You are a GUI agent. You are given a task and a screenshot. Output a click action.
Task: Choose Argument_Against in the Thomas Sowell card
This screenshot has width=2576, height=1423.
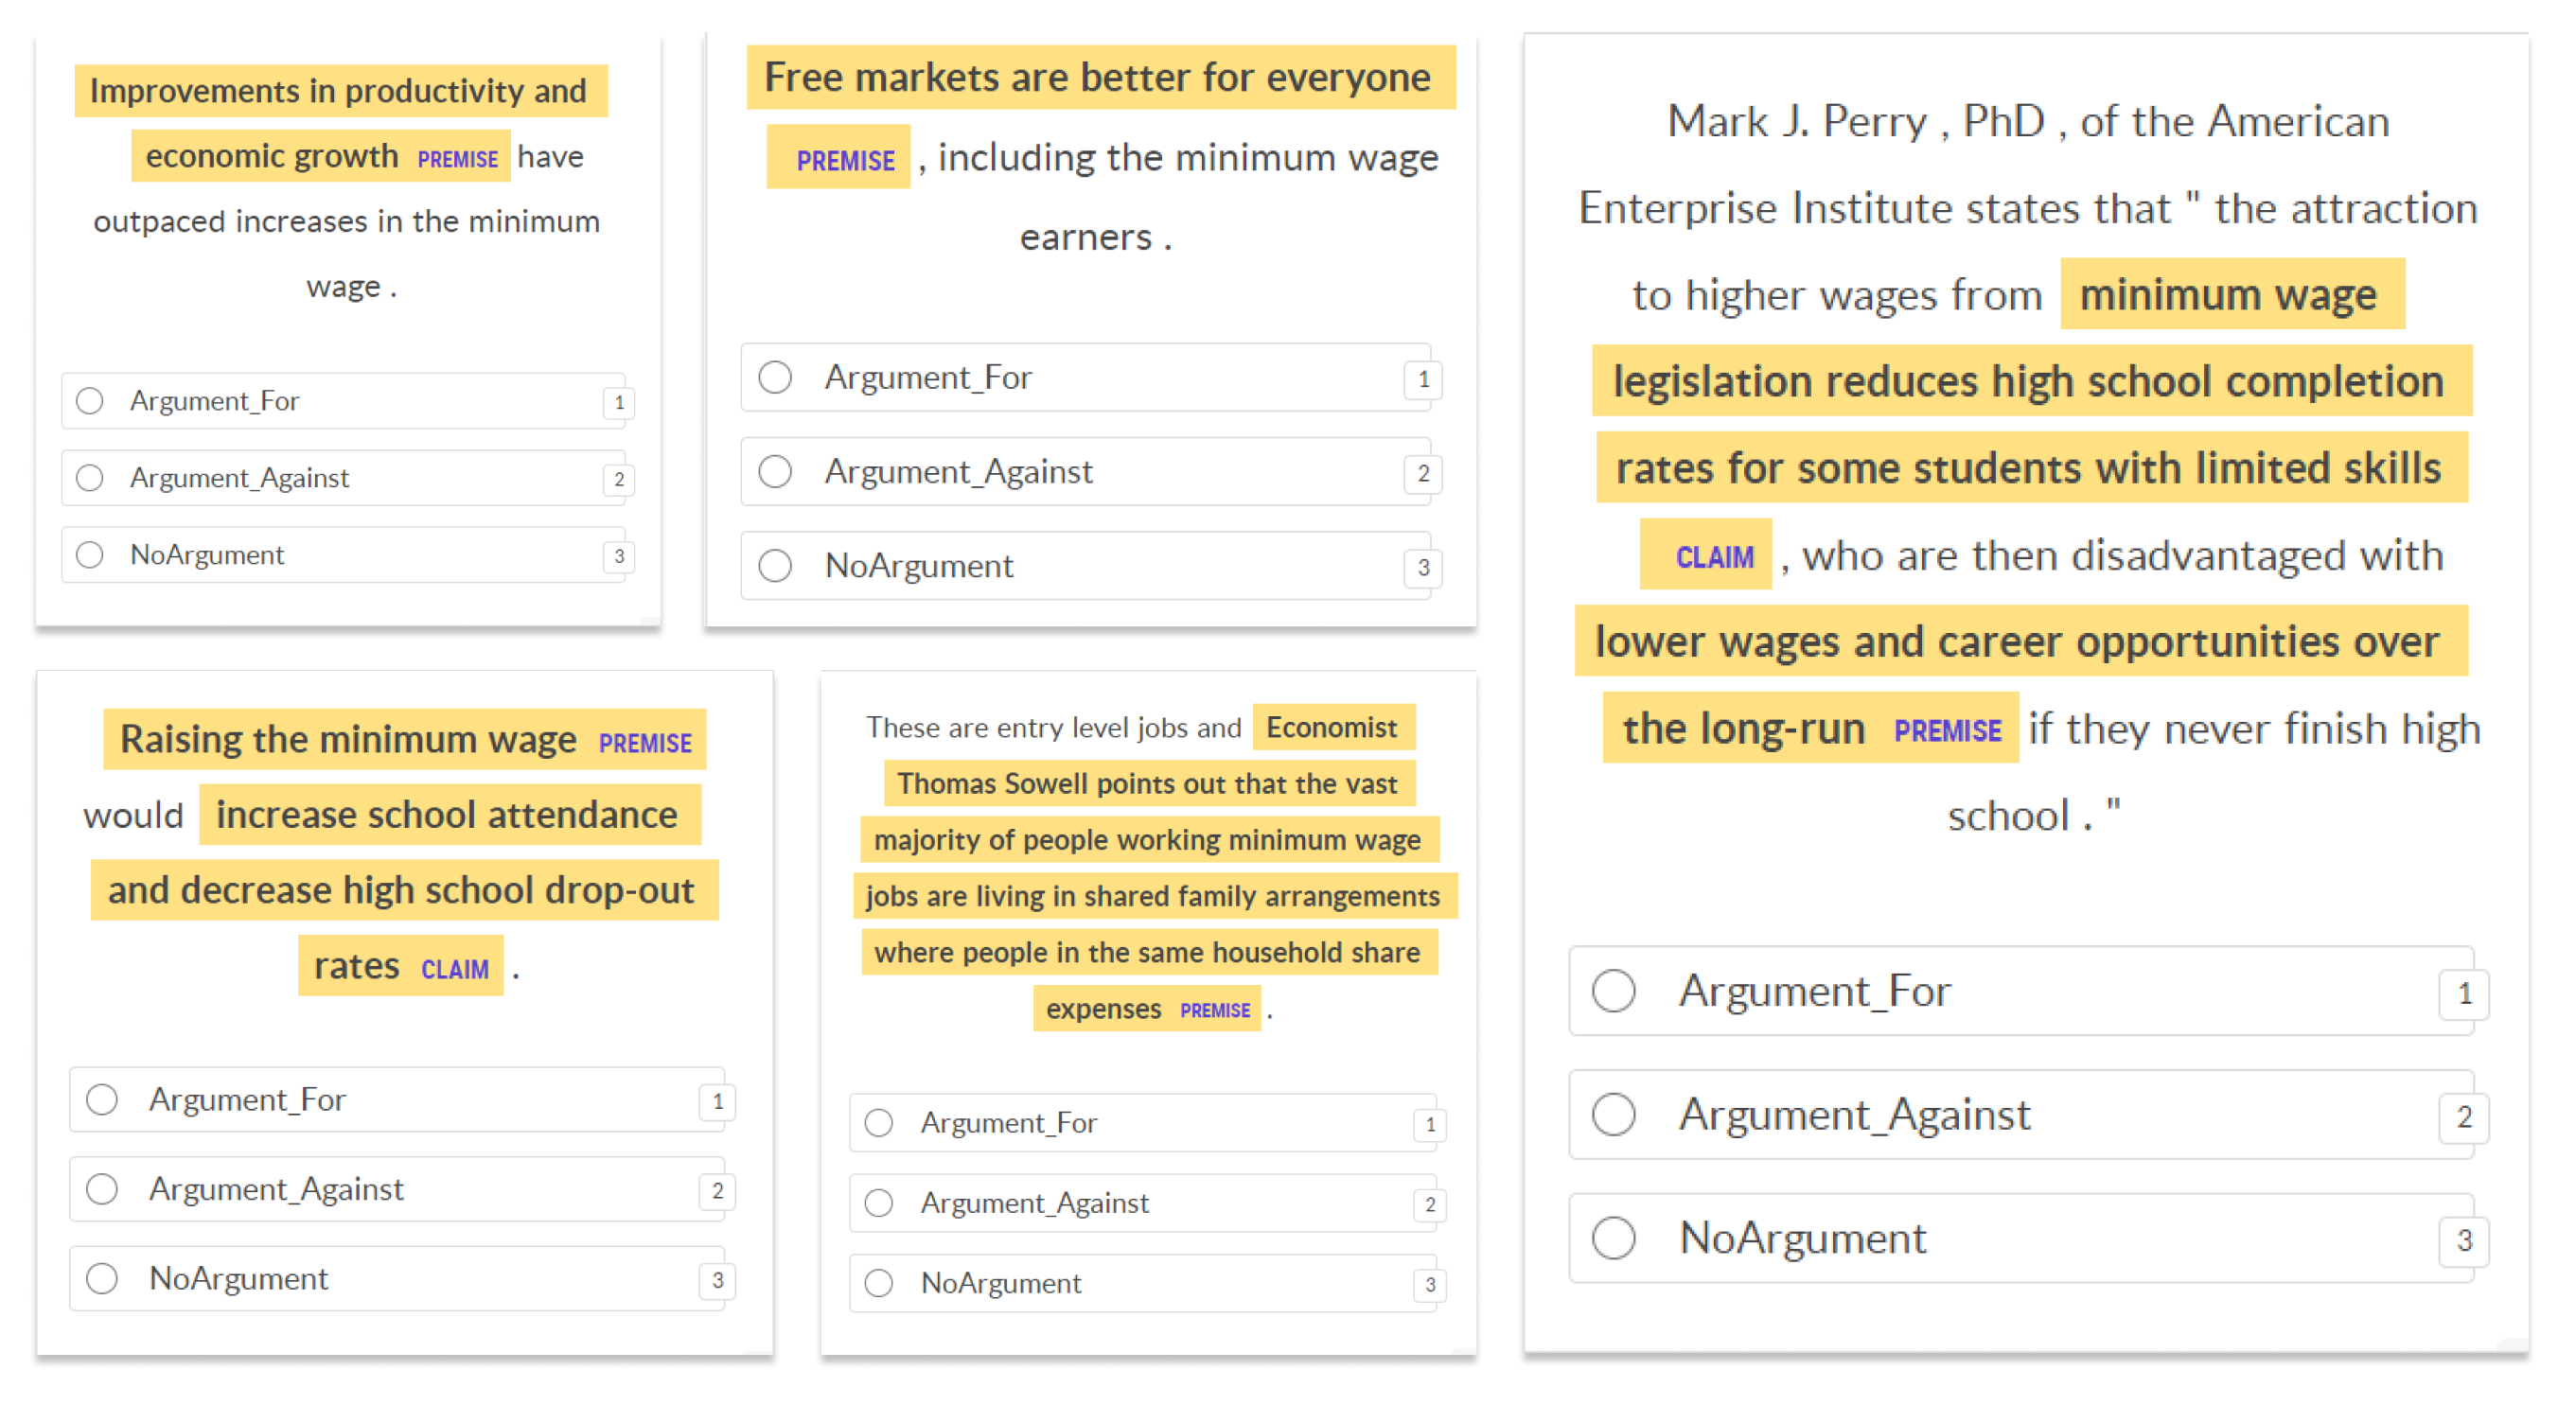click(1143, 1203)
